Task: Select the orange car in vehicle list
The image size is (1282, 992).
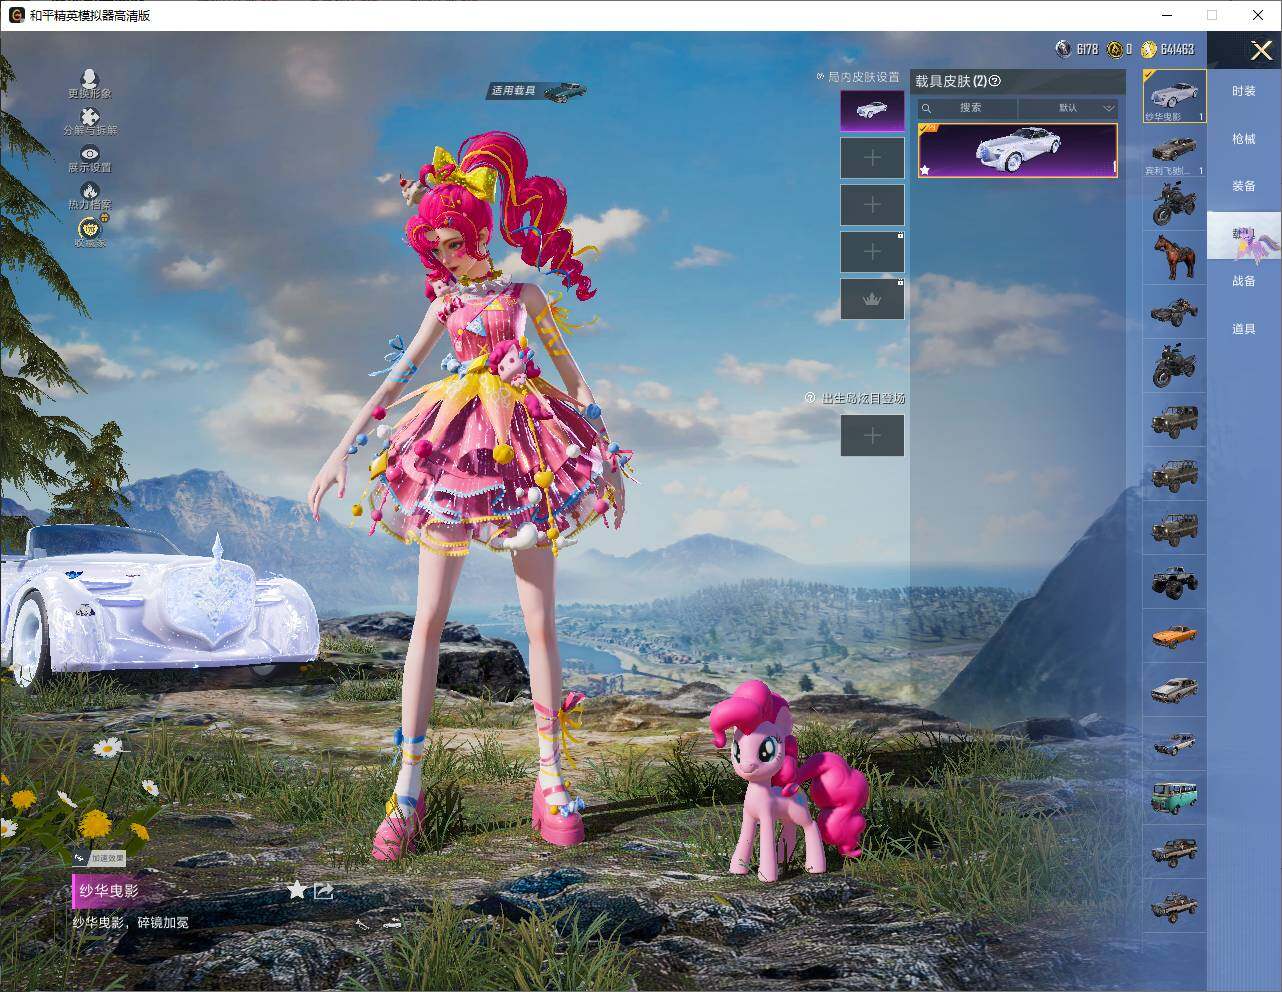Action: 1174,635
